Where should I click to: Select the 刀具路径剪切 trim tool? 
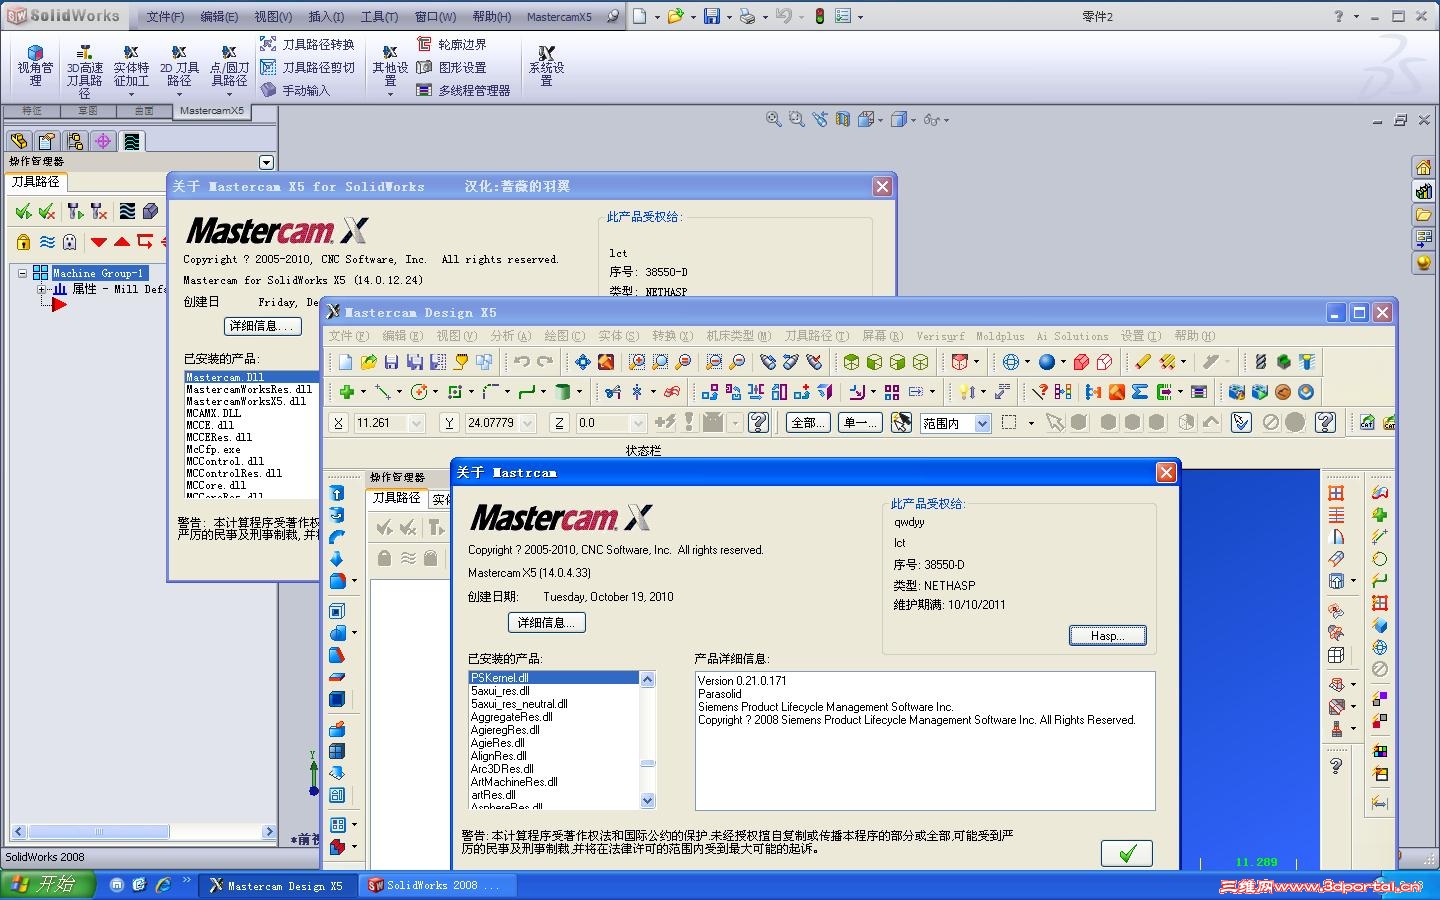pyautogui.click(x=307, y=67)
